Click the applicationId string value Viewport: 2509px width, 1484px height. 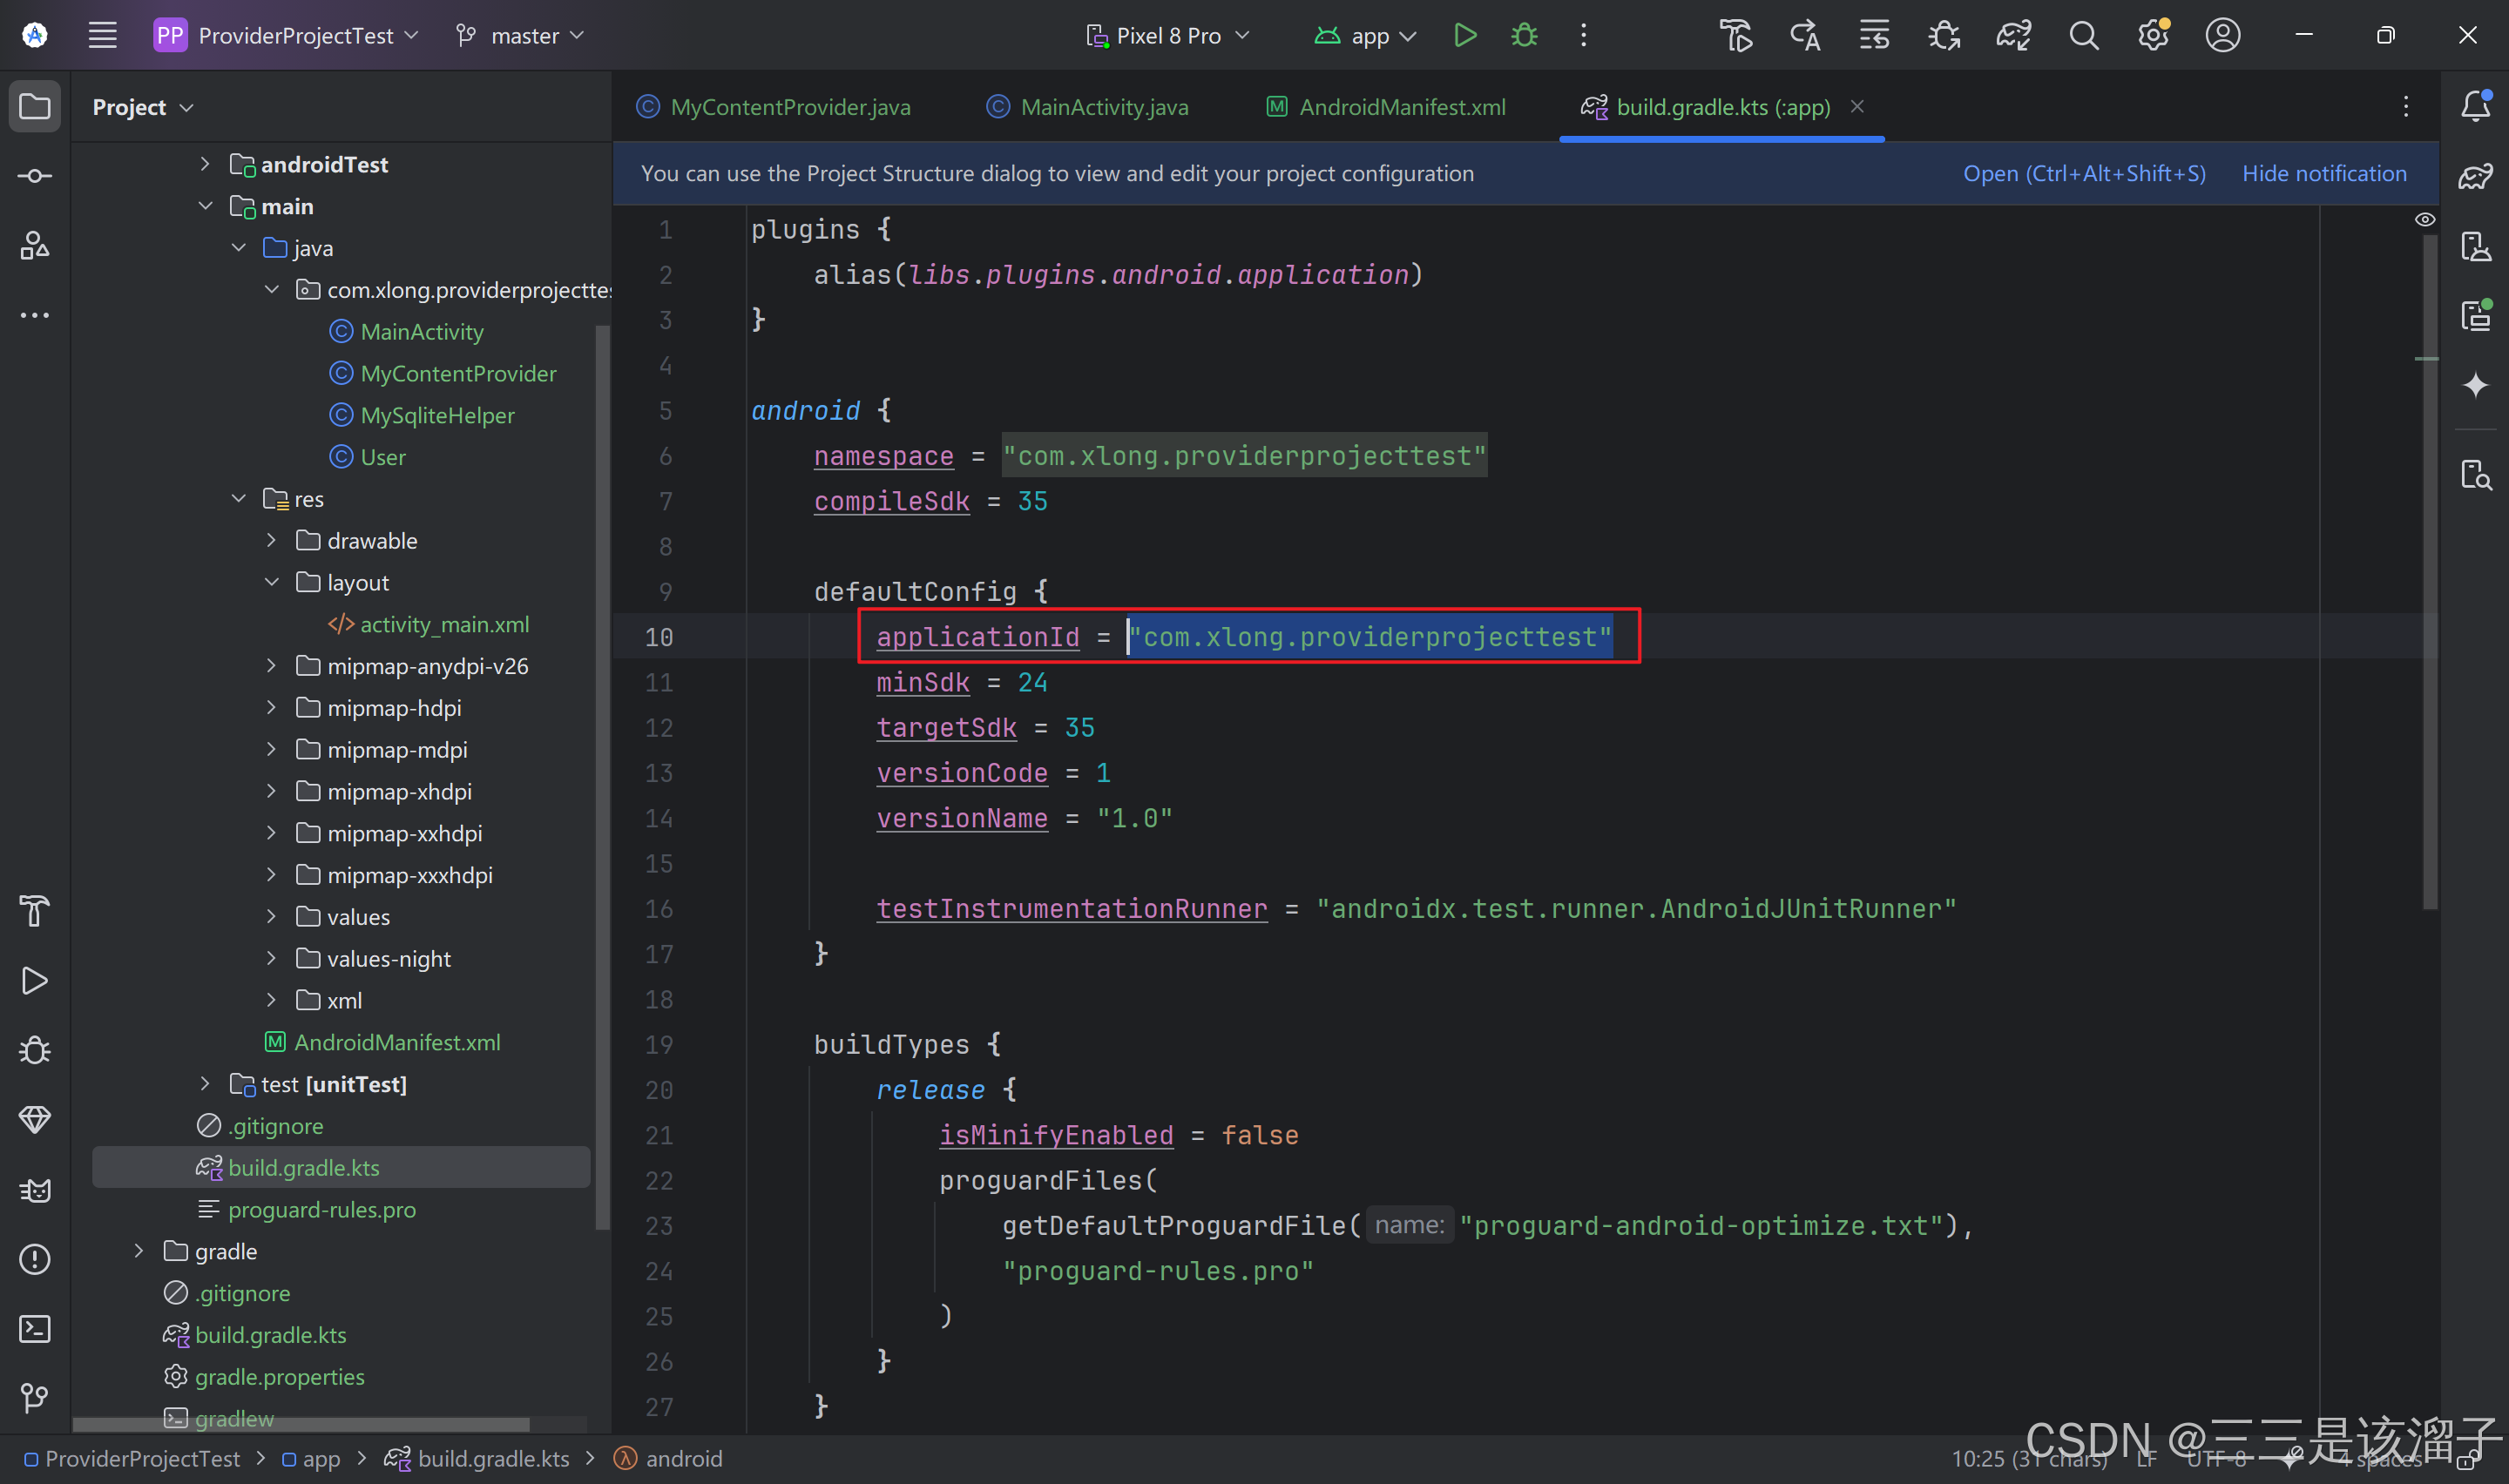(1370, 637)
